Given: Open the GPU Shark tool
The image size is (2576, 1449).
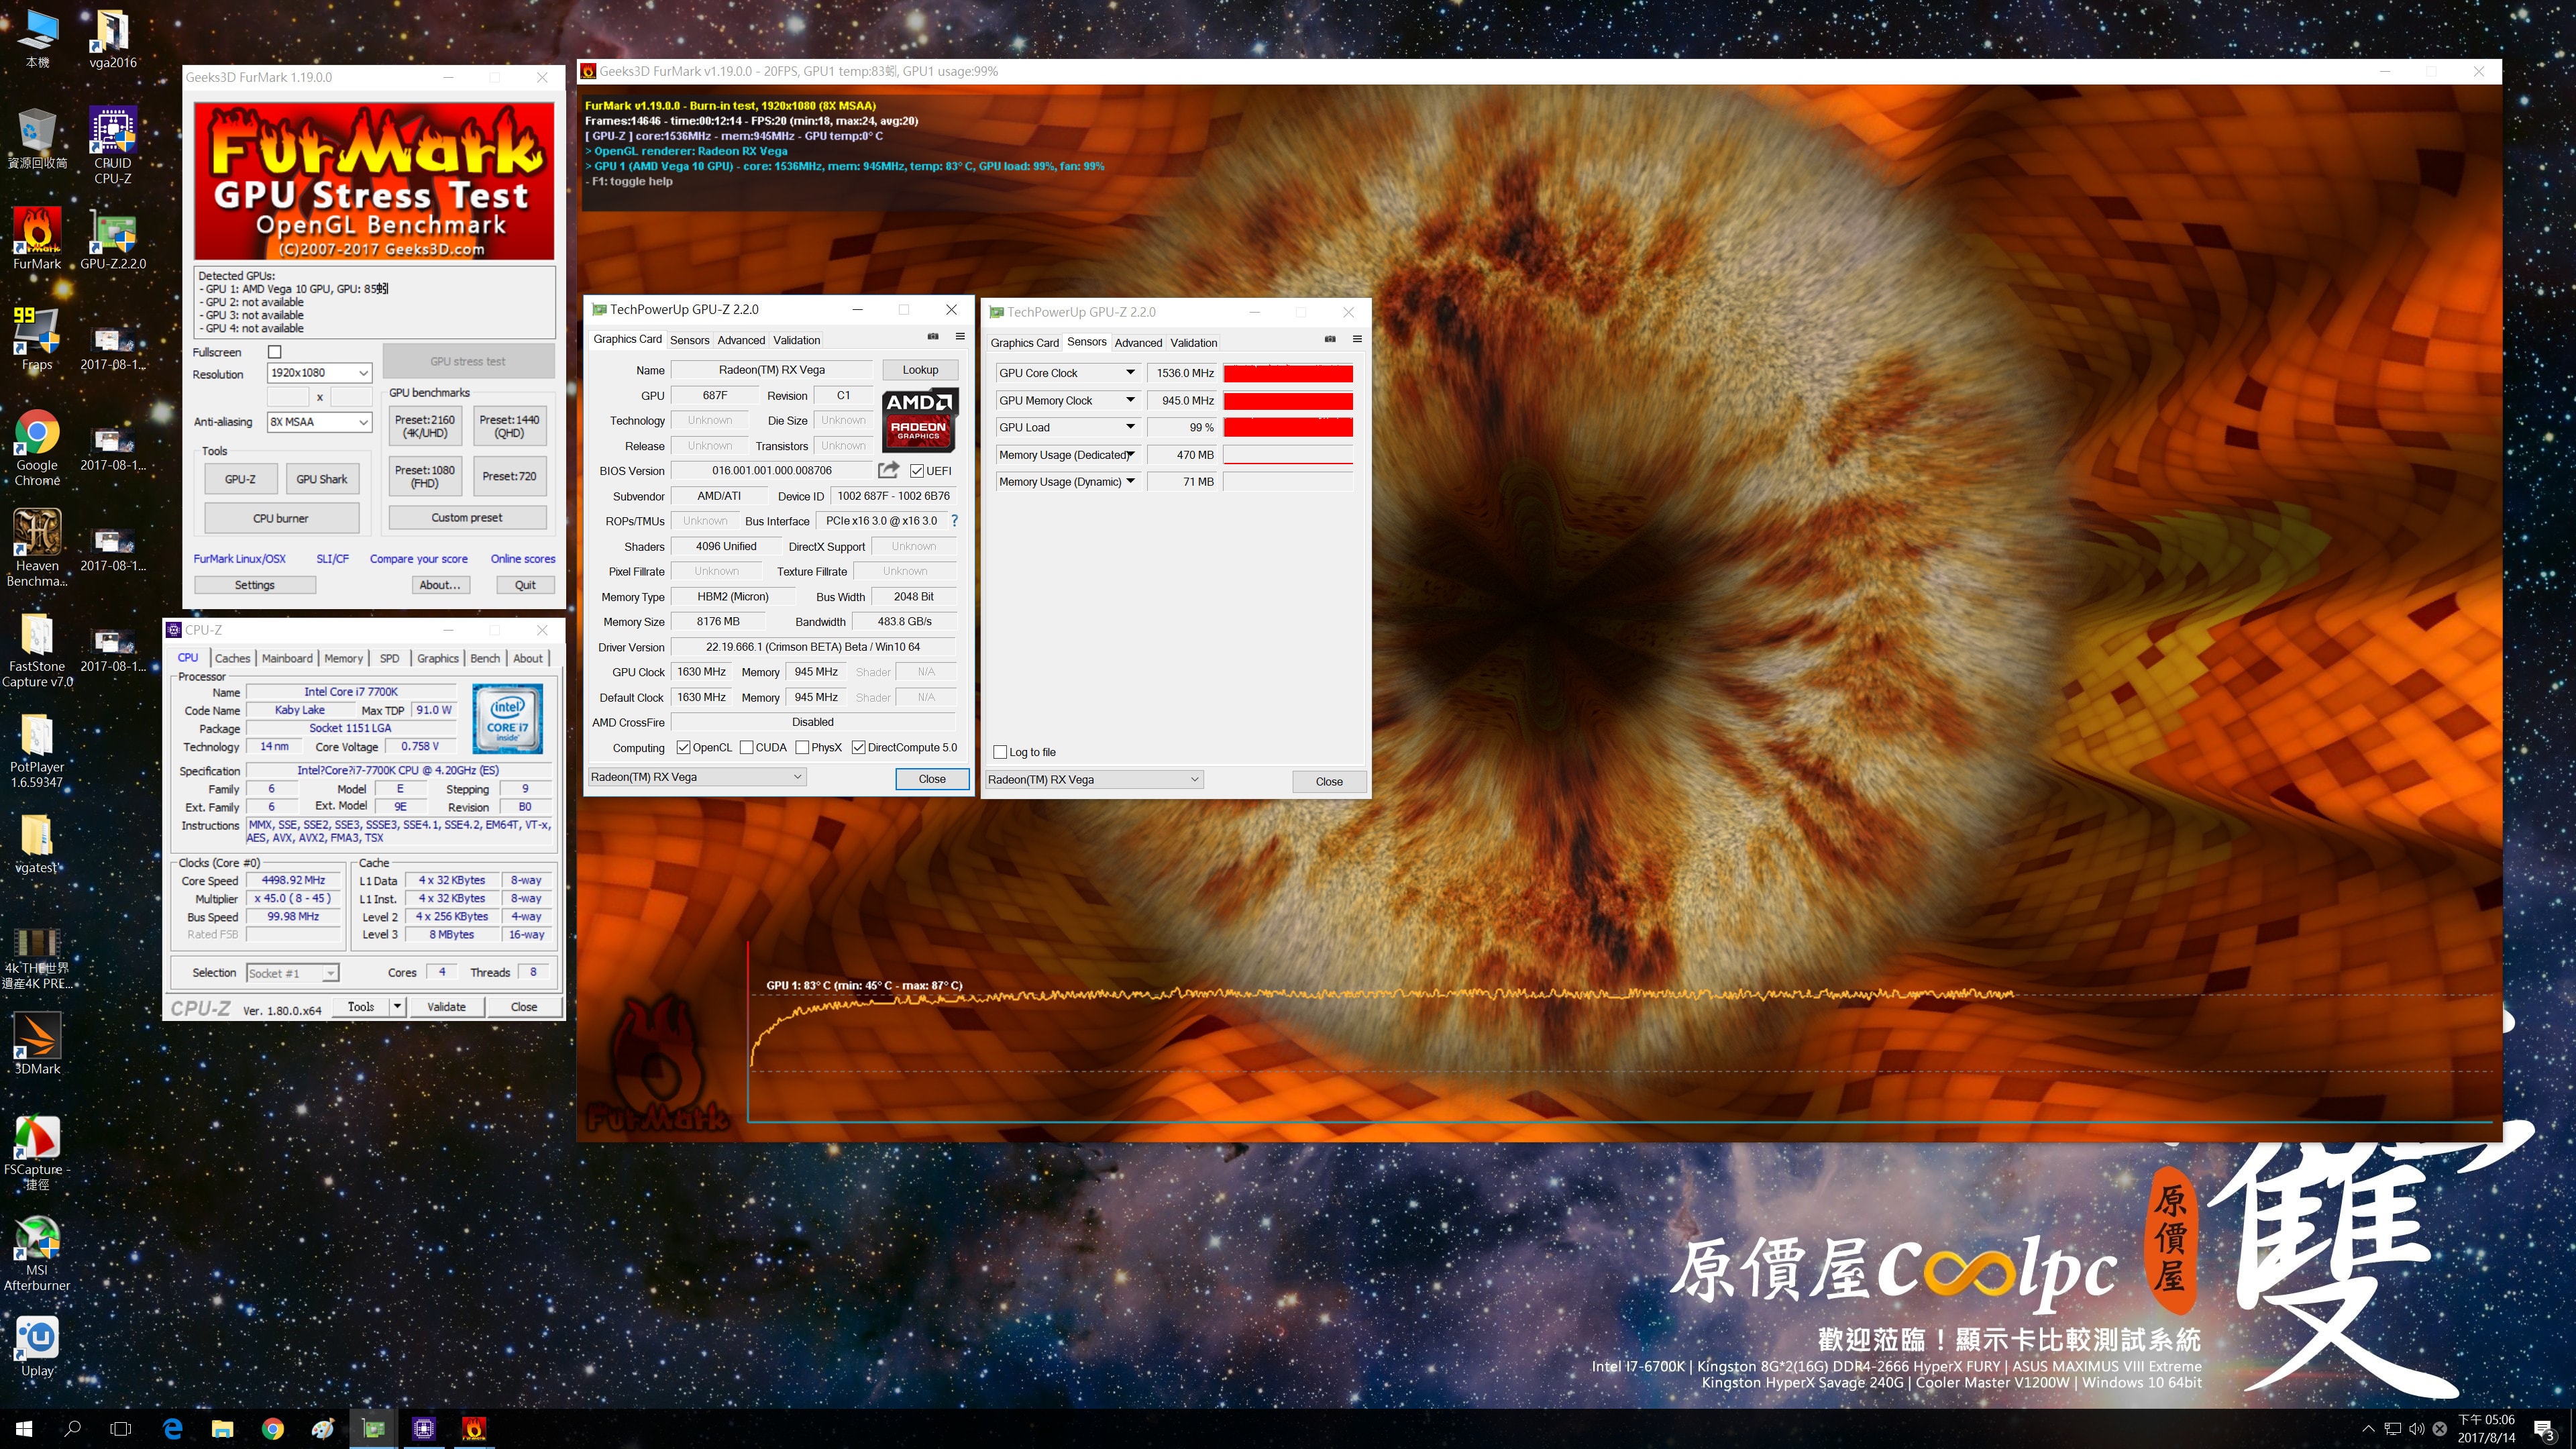Looking at the screenshot, I should click(x=321, y=479).
